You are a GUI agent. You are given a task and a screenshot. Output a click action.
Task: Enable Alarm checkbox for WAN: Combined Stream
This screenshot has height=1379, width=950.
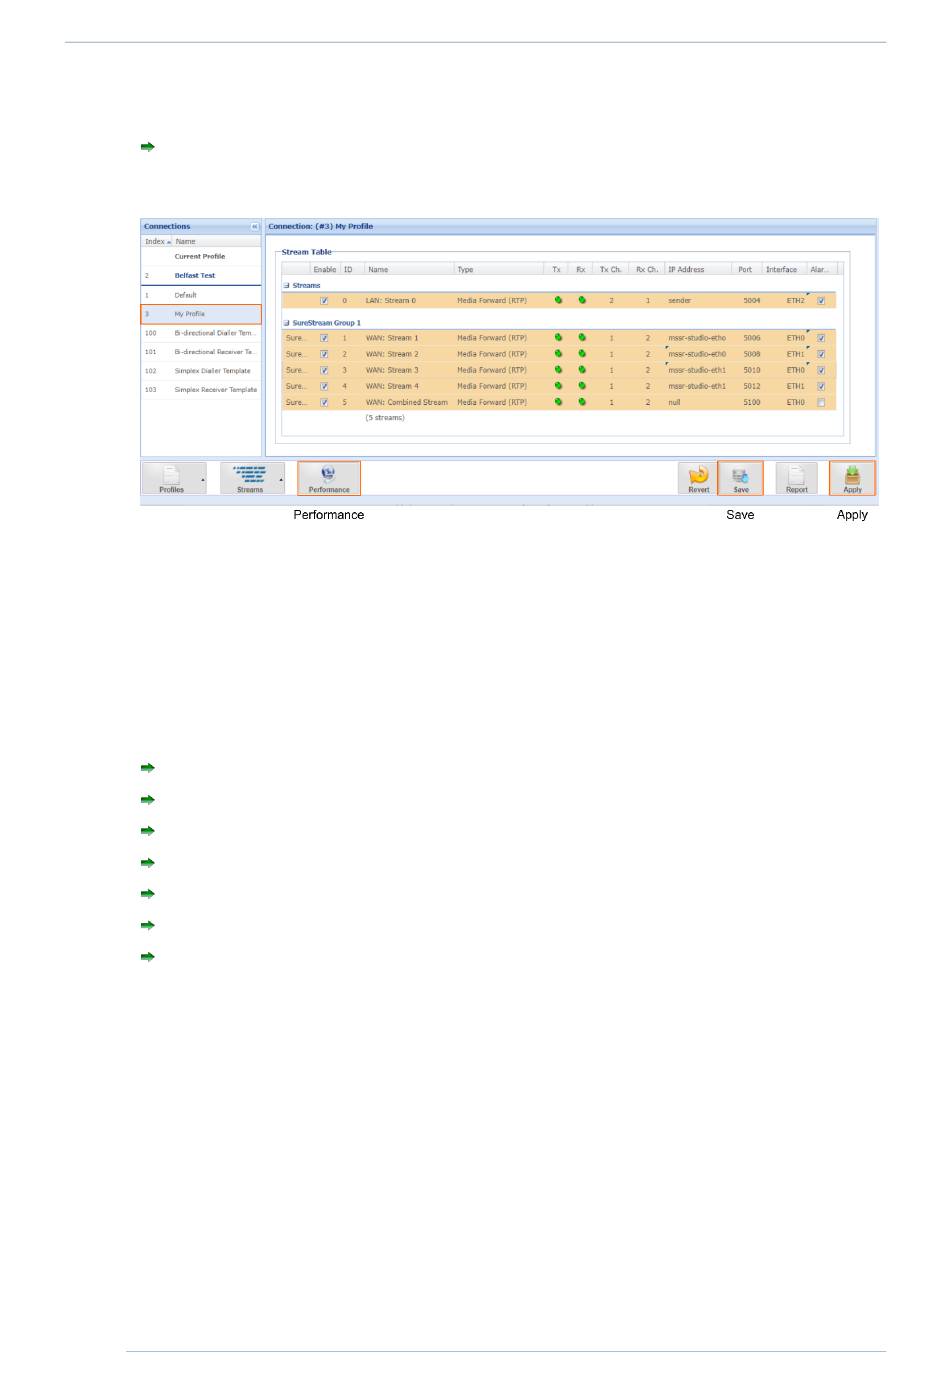821,402
